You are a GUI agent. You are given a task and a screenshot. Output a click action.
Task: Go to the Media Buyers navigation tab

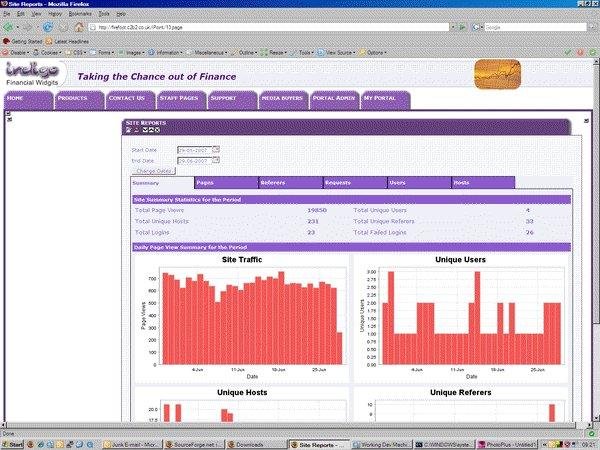(x=284, y=100)
